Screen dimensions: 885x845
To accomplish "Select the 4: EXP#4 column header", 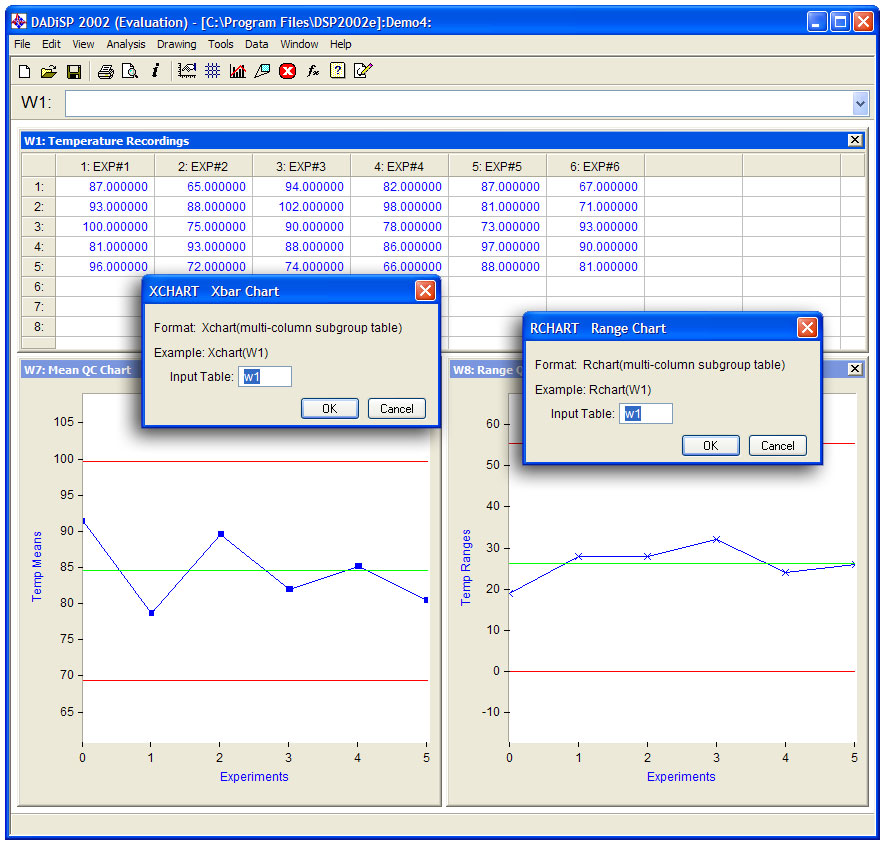I will pos(400,167).
